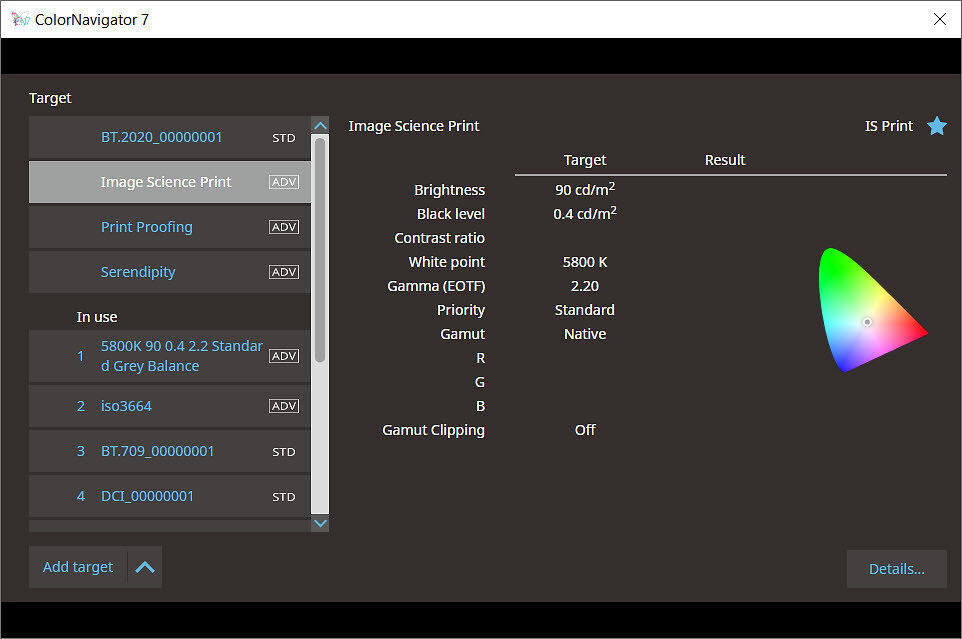Click the scrollbar up arrow in the target list
Screen dimensions: 962x639
320,124
